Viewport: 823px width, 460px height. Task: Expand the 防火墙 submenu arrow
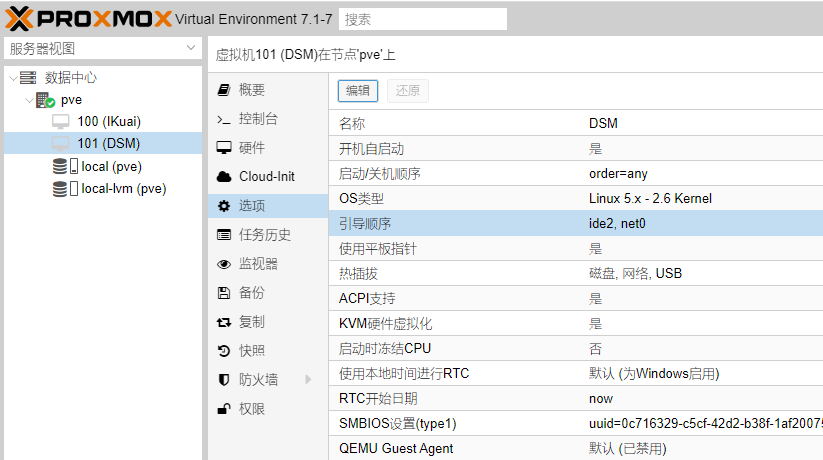(308, 380)
